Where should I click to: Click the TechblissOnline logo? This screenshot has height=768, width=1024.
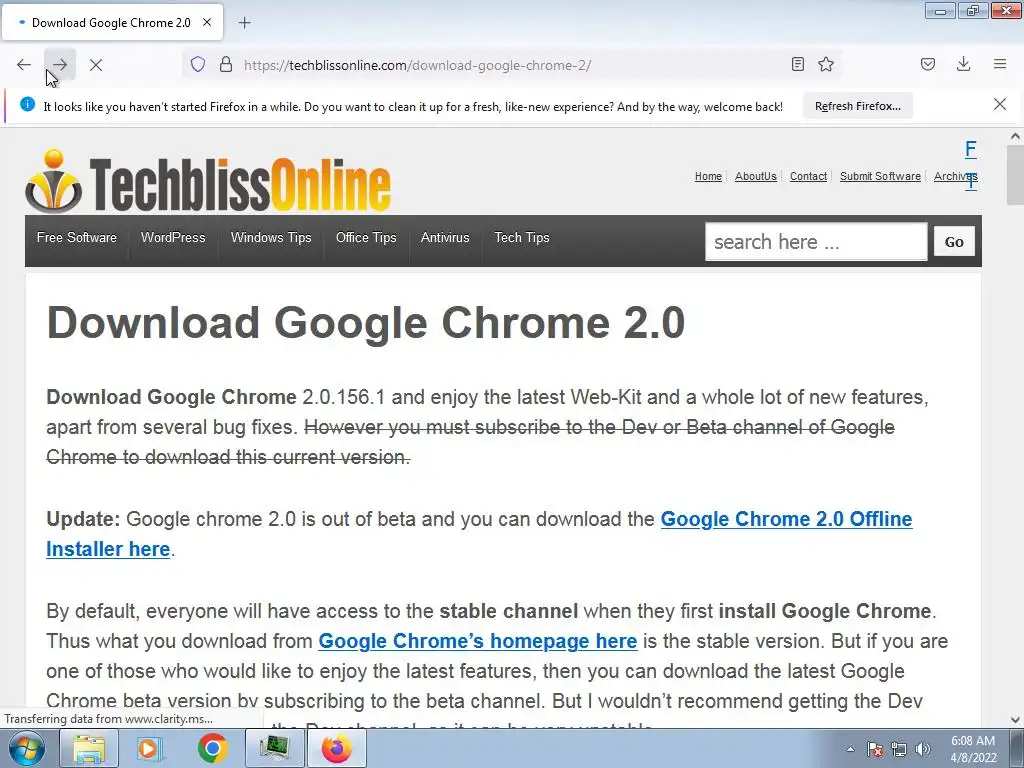click(x=208, y=182)
